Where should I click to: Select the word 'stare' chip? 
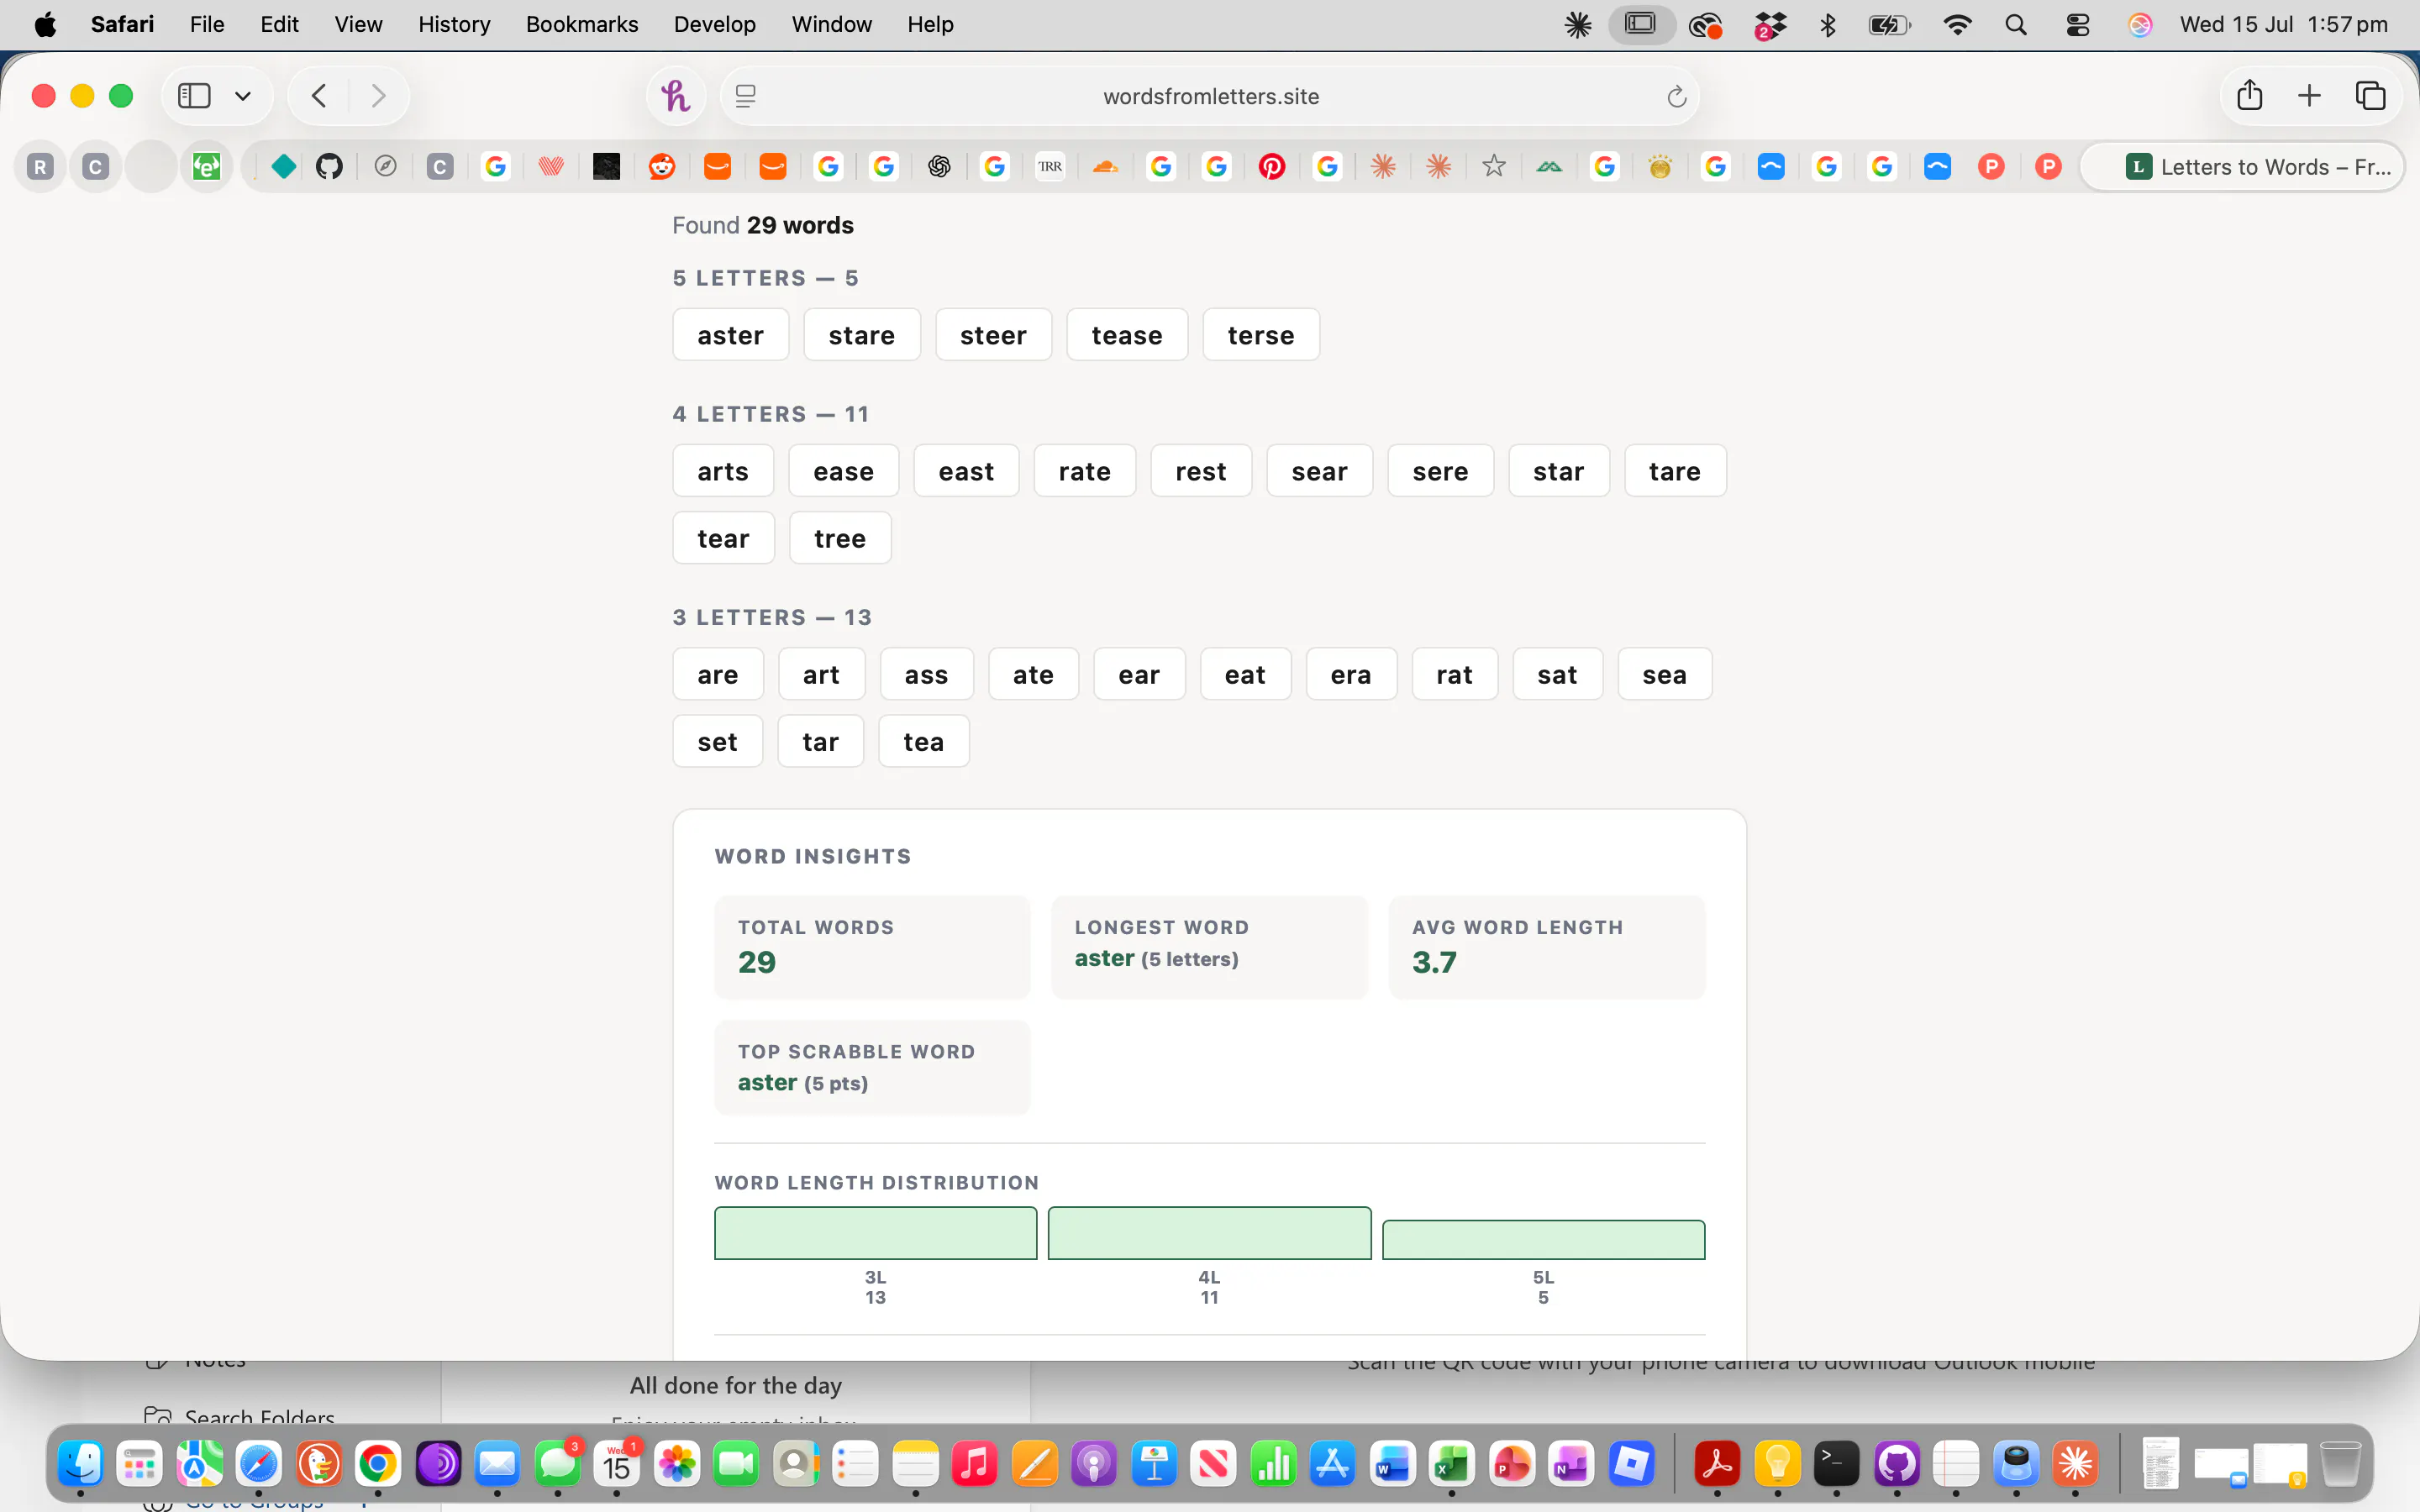tap(861, 335)
